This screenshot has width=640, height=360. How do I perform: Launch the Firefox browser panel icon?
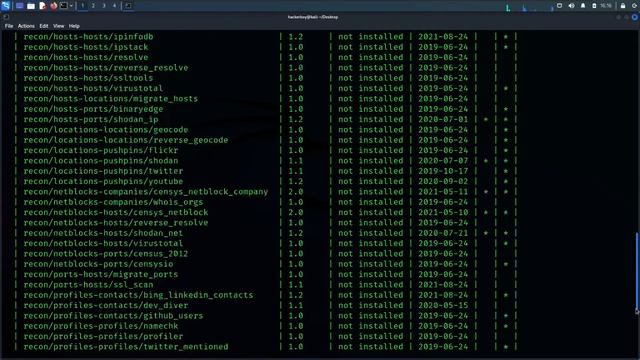click(x=53, y=6)
